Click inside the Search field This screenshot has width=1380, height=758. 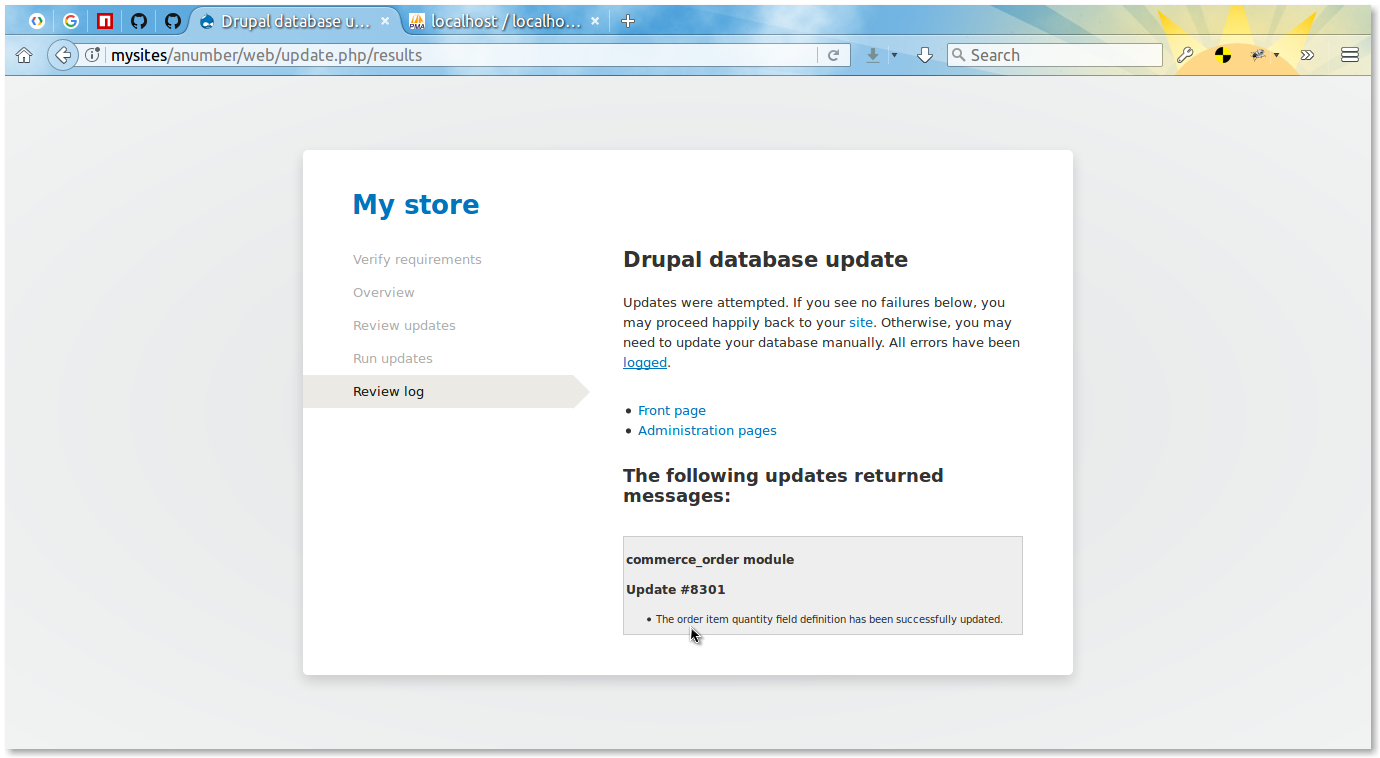(1055, 55)
